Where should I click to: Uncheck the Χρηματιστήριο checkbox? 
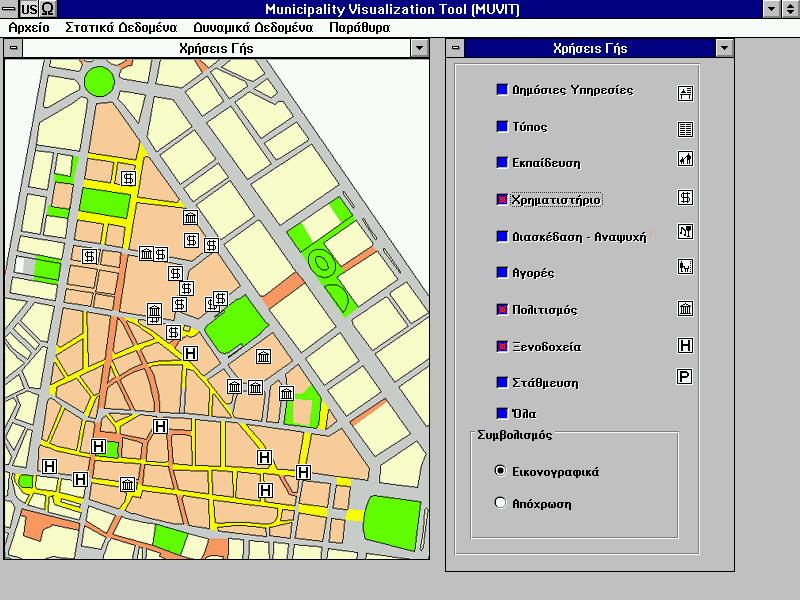pos(502,199)
